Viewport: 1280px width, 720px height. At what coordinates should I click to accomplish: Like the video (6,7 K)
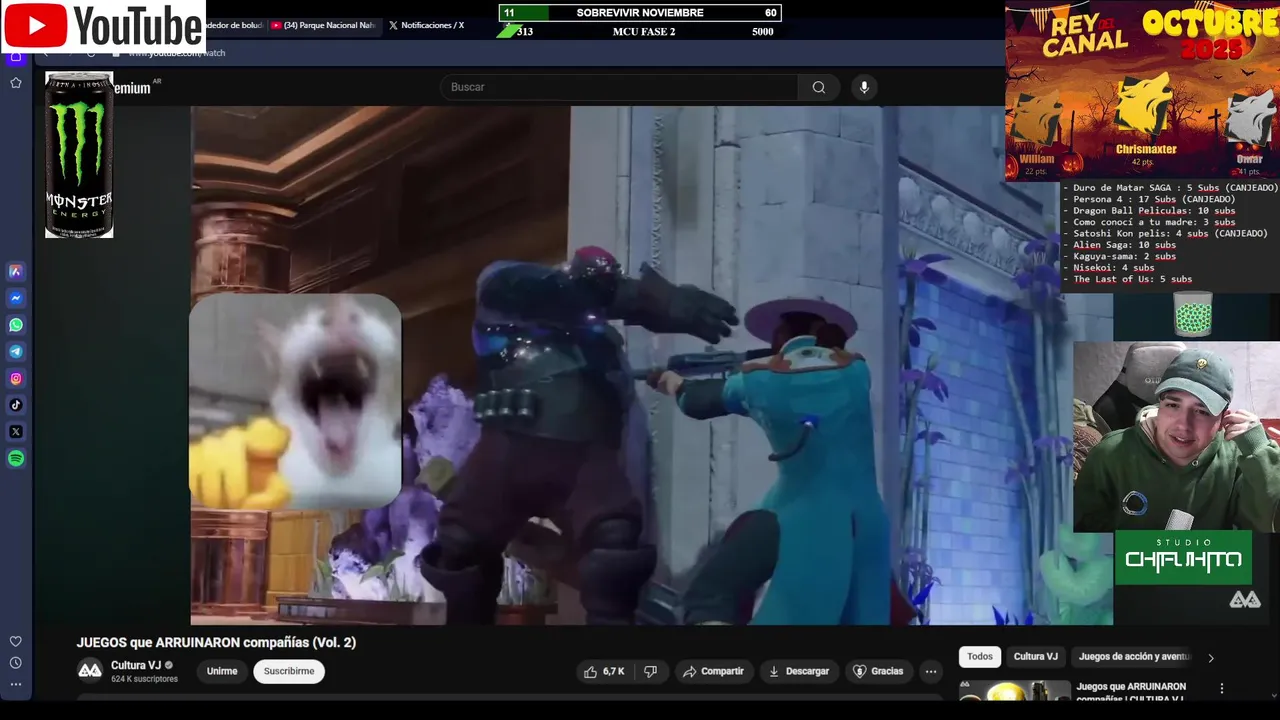(x=604, y=671)
